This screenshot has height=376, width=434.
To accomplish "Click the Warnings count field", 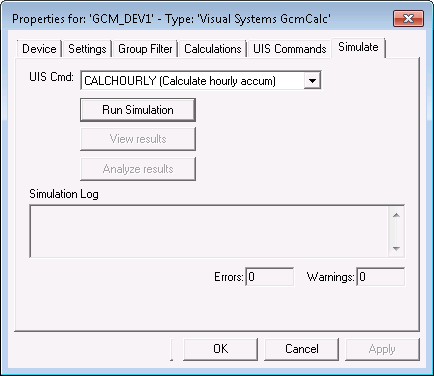I will 381,277.
